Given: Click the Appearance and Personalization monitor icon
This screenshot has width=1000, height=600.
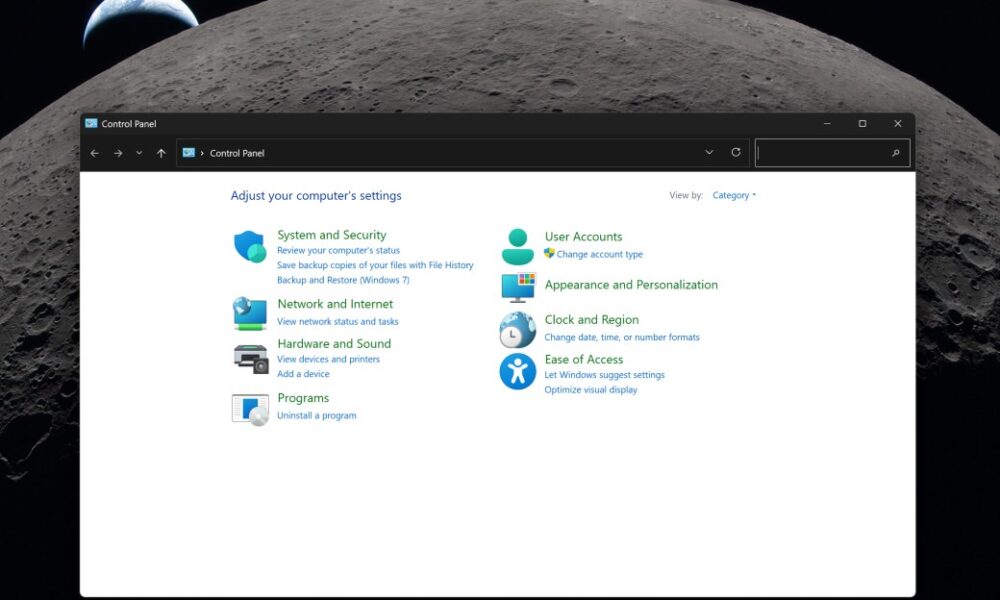Looking at the screenshot, I should (x=518, y=288).
